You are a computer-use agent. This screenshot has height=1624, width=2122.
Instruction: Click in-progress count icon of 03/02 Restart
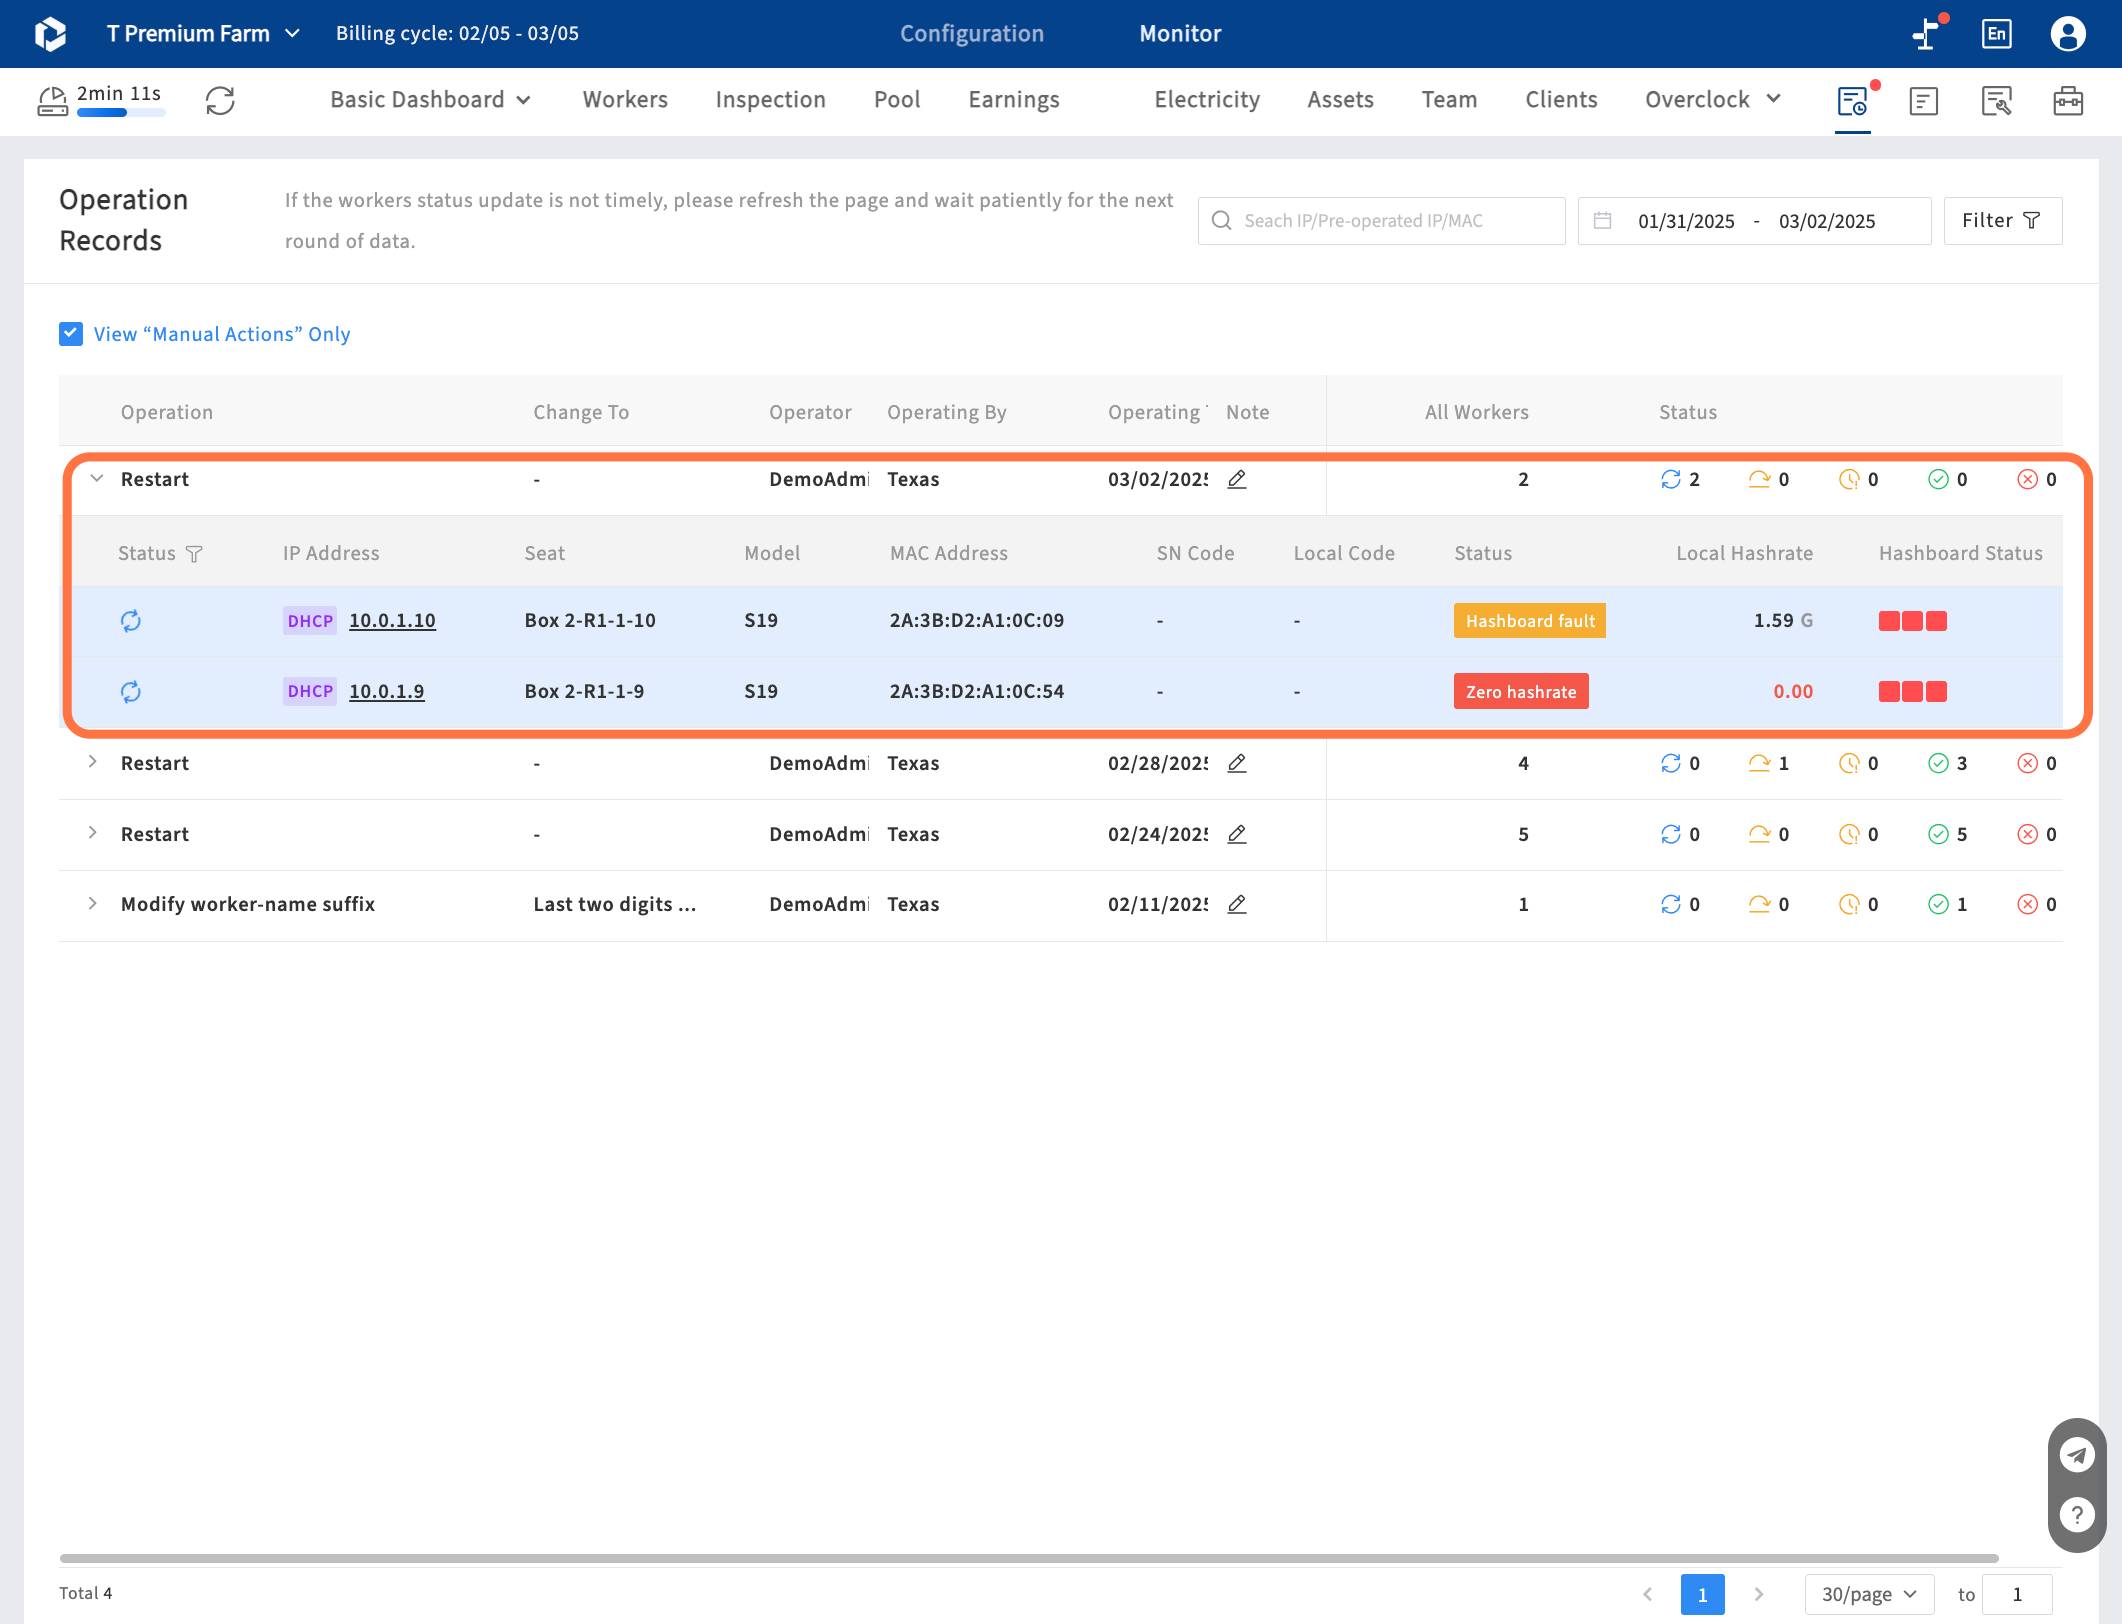coord(1670,480)
